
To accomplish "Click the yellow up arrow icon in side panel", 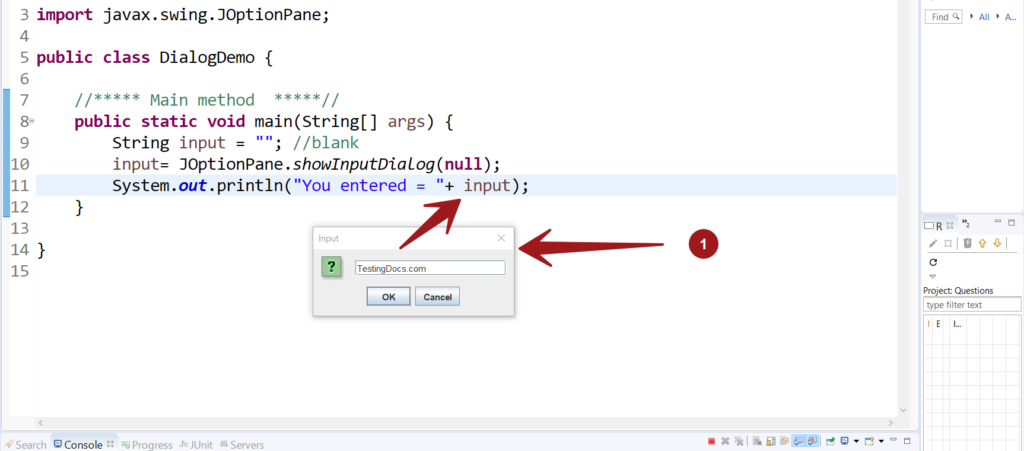I will (982, 243).
